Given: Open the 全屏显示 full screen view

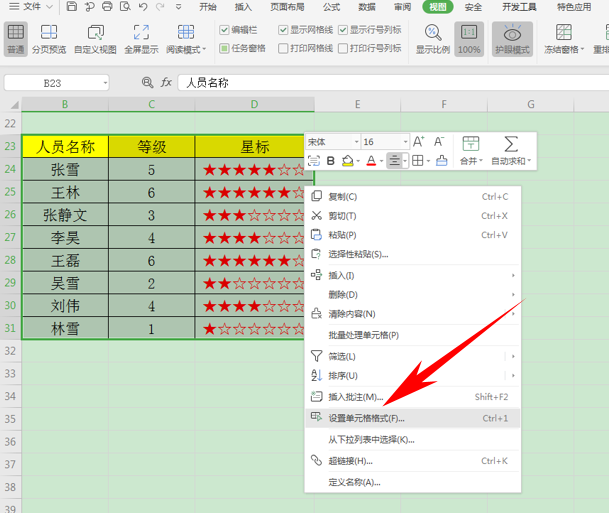Looking at the screenshot, I should click(x=141, y=39).
